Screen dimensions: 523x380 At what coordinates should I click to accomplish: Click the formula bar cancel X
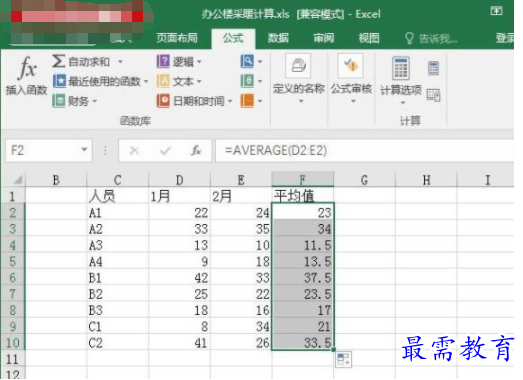(x=134, y=151)
